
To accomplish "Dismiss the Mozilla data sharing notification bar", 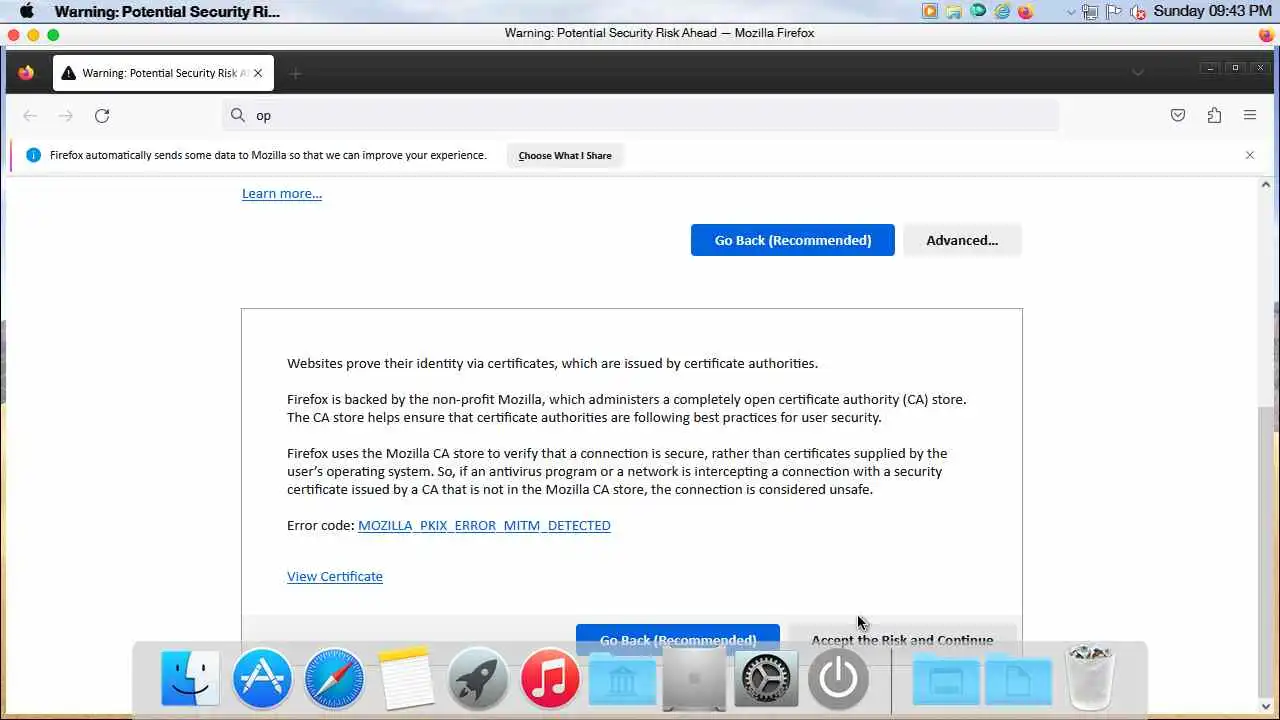I will click(x=1250, y=155).
